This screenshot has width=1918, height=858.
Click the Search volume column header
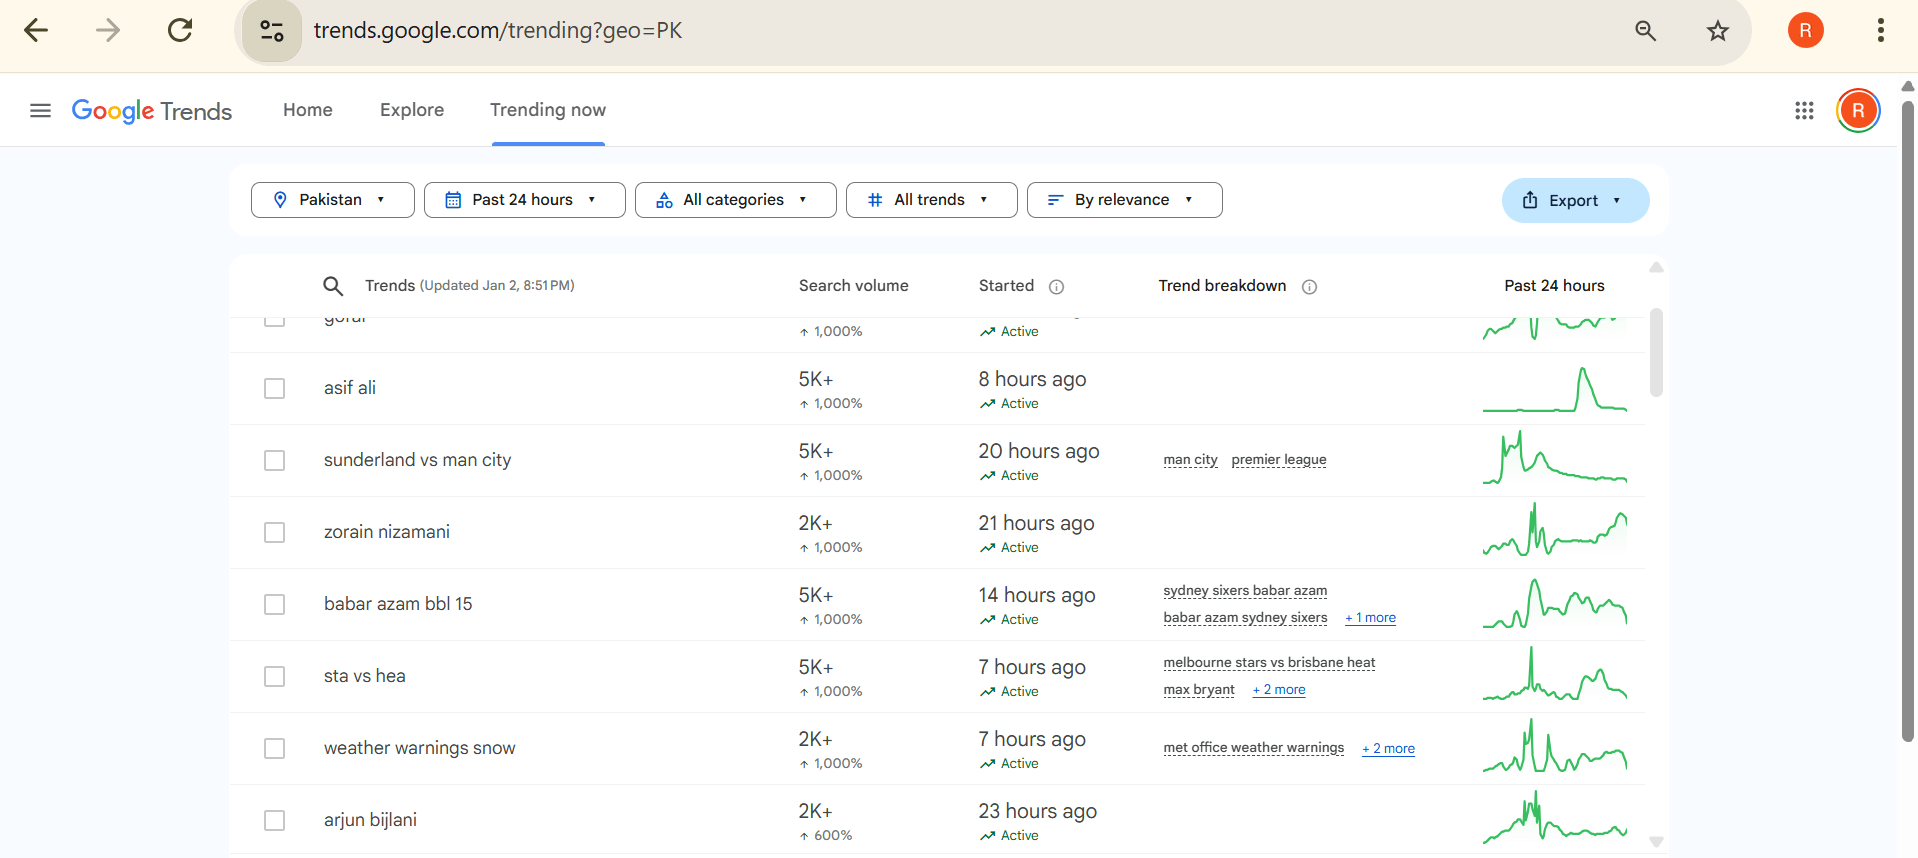pyautogui.click(x=853, y=286)
